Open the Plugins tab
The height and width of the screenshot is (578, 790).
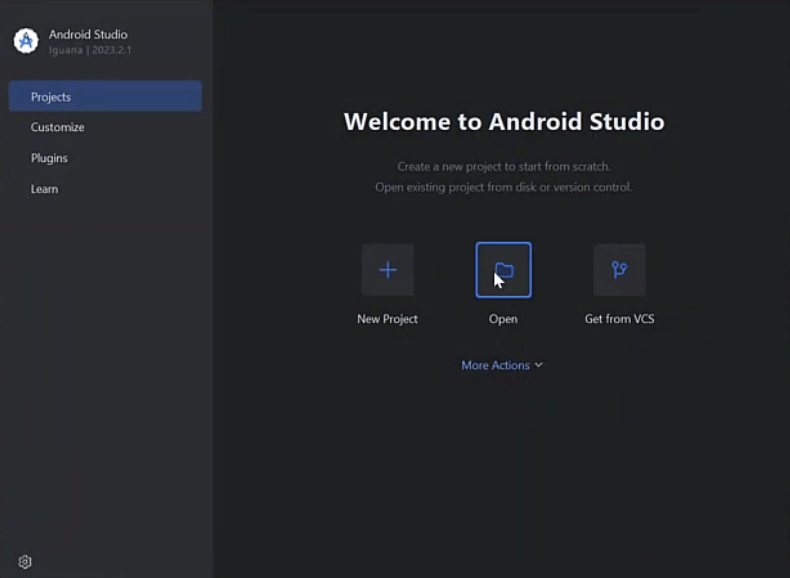(49, 158)
